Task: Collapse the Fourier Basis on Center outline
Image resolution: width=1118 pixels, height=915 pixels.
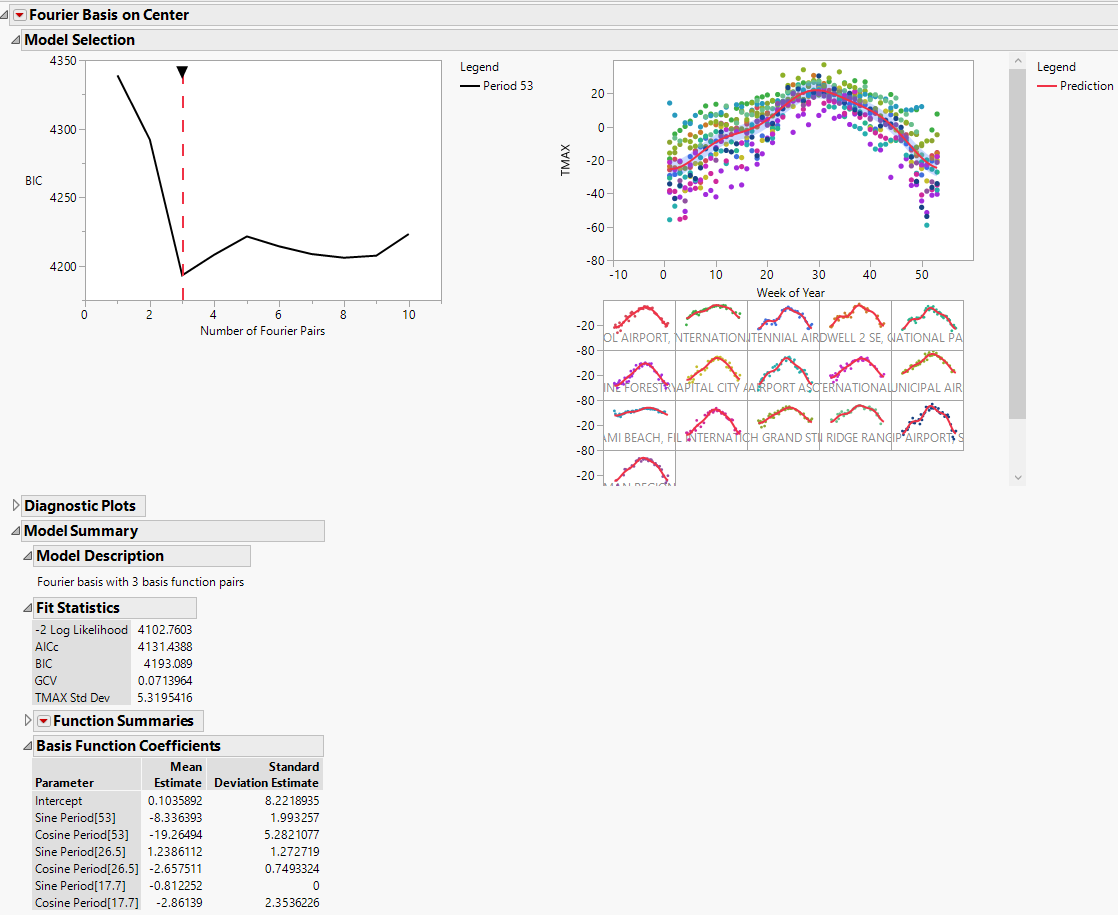Action: [x=6, y=15]
